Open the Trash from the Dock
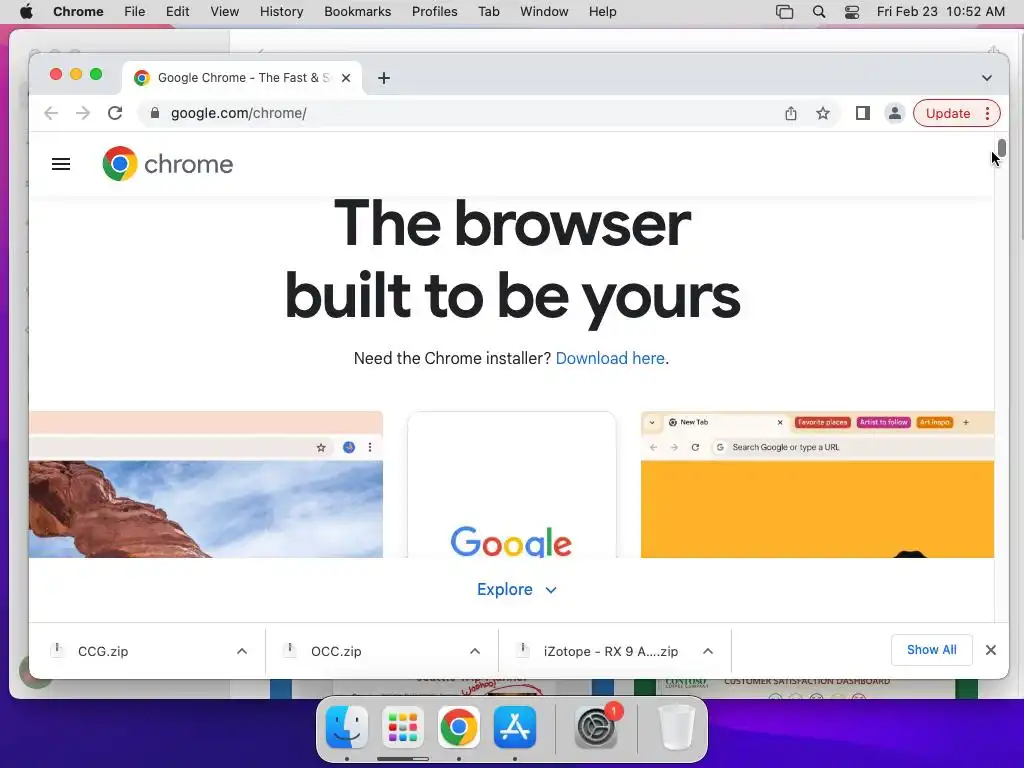 point(677,727)
